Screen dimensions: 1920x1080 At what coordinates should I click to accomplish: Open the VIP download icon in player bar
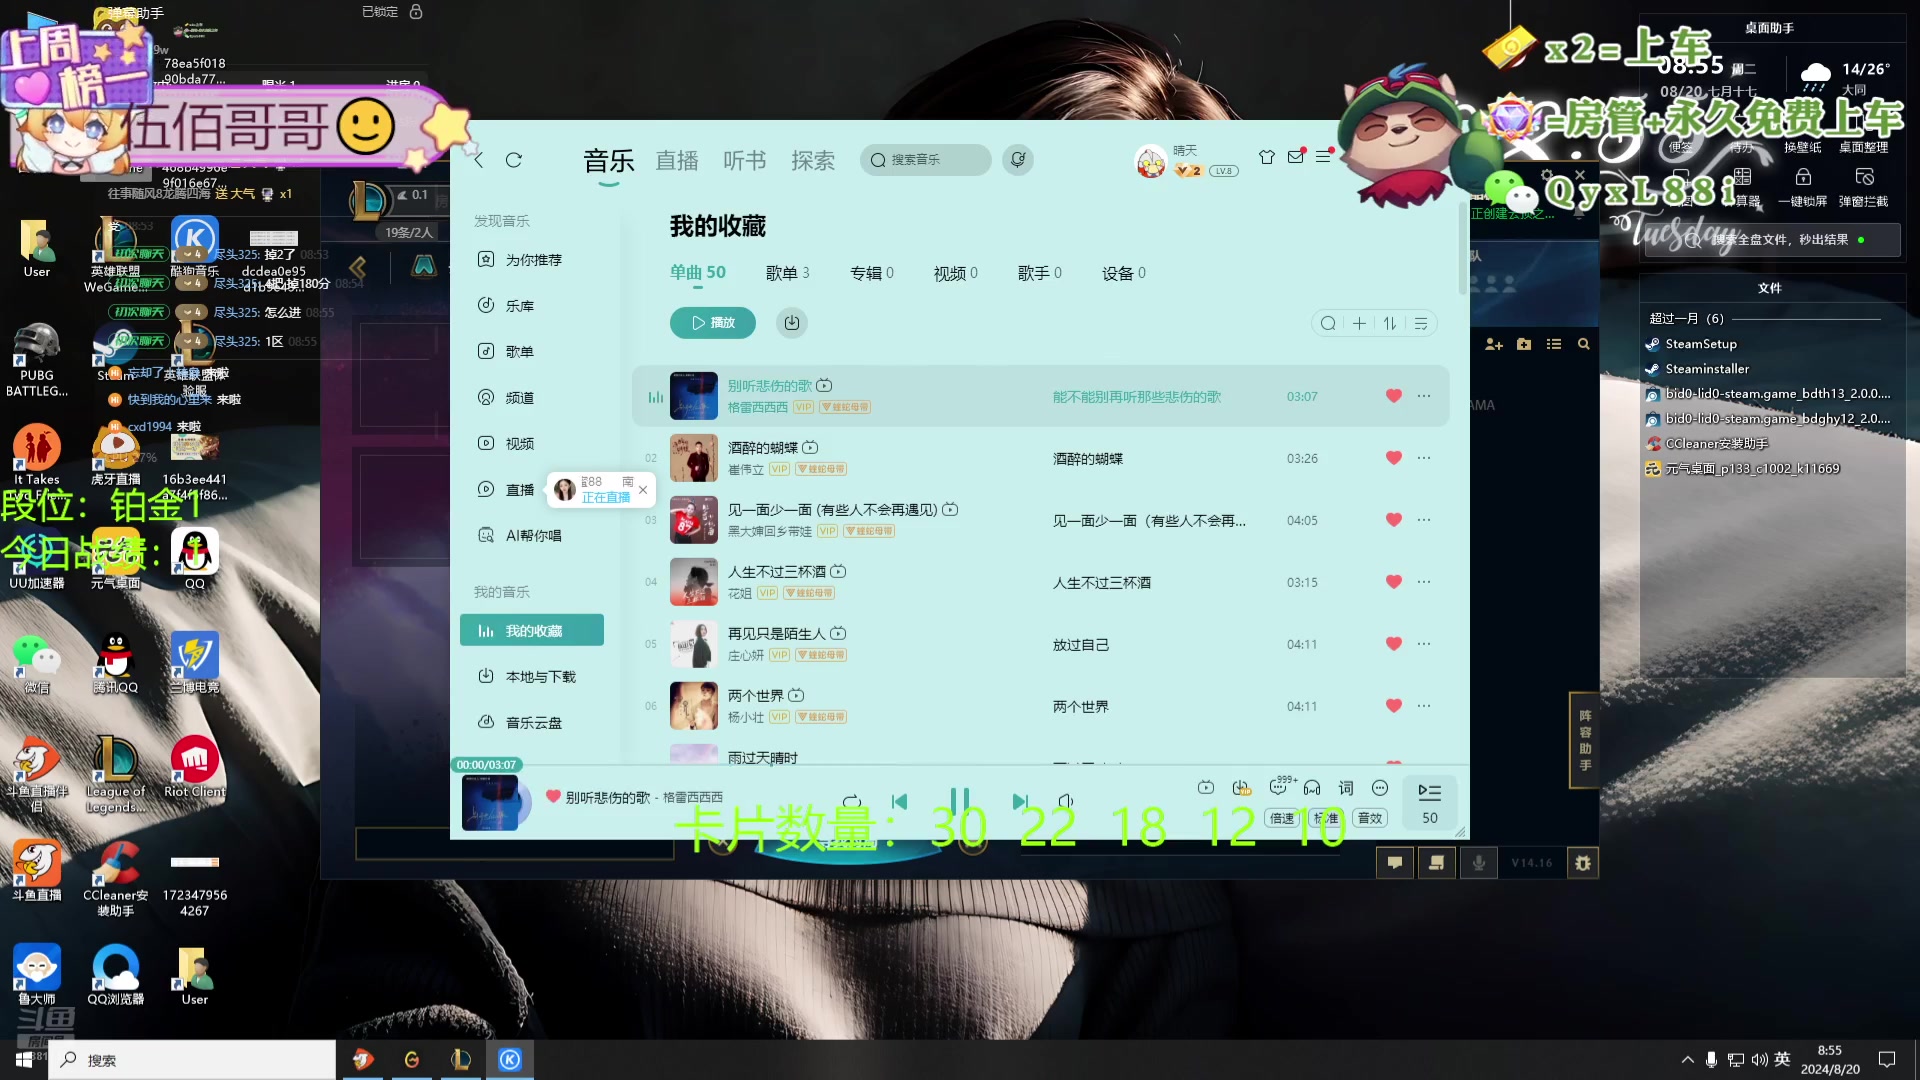[x=1241, y=788]
